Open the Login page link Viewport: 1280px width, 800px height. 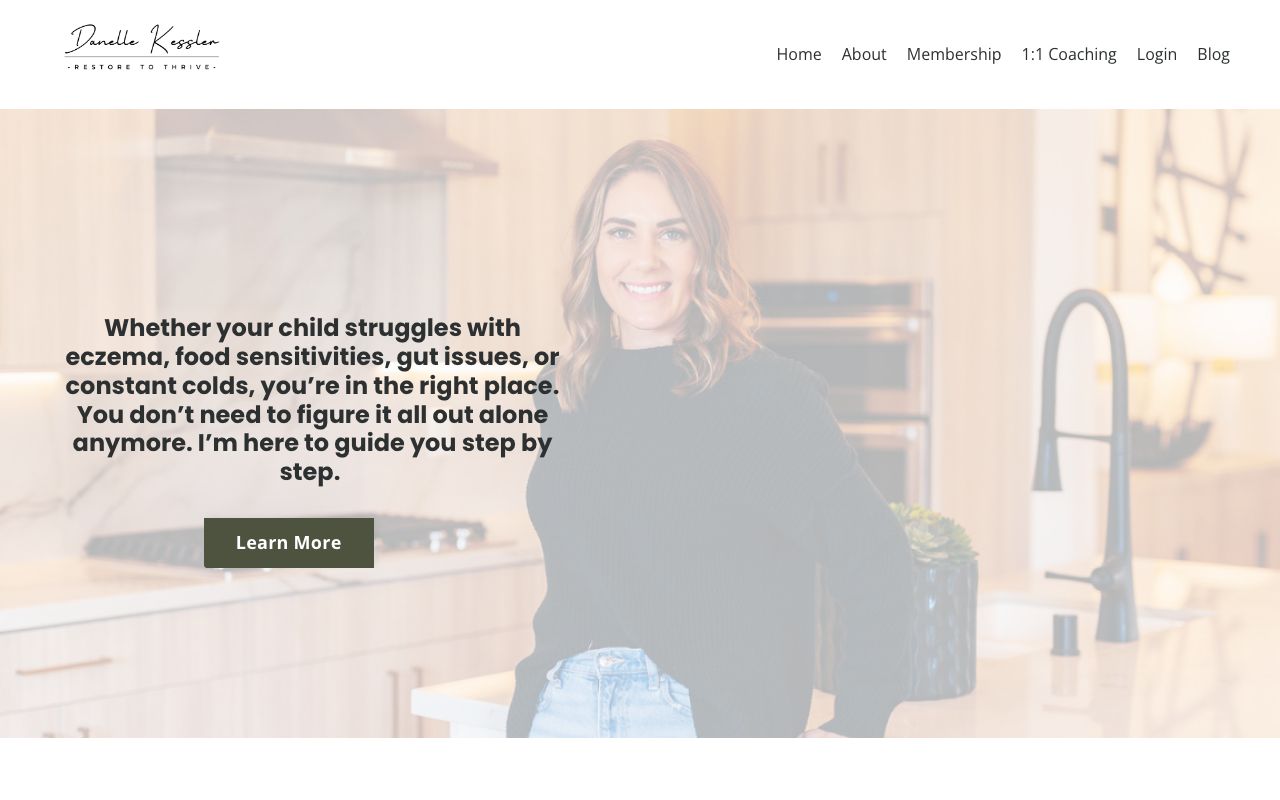1157,54
